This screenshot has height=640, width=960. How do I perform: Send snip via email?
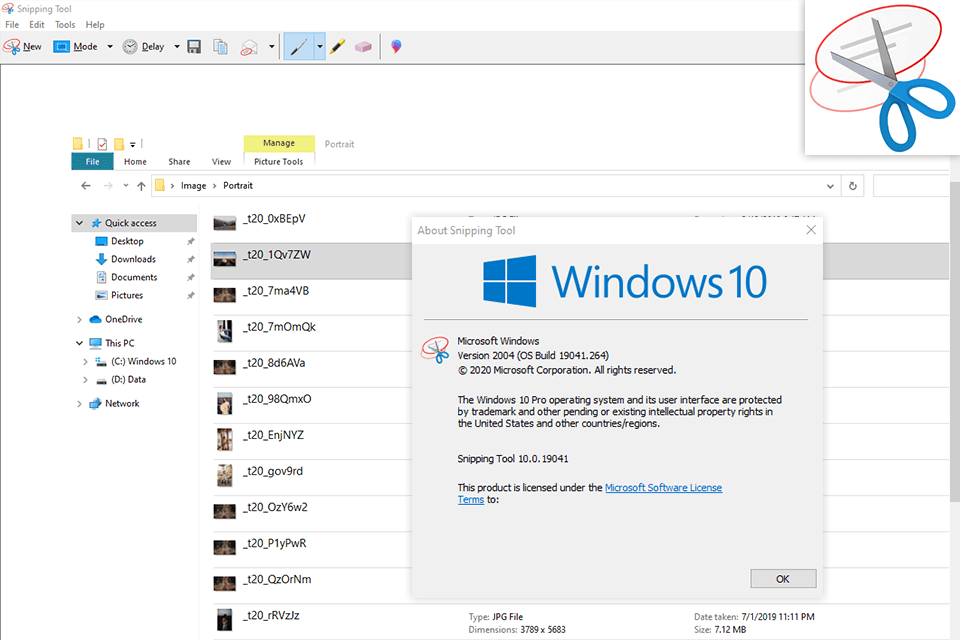247,46
